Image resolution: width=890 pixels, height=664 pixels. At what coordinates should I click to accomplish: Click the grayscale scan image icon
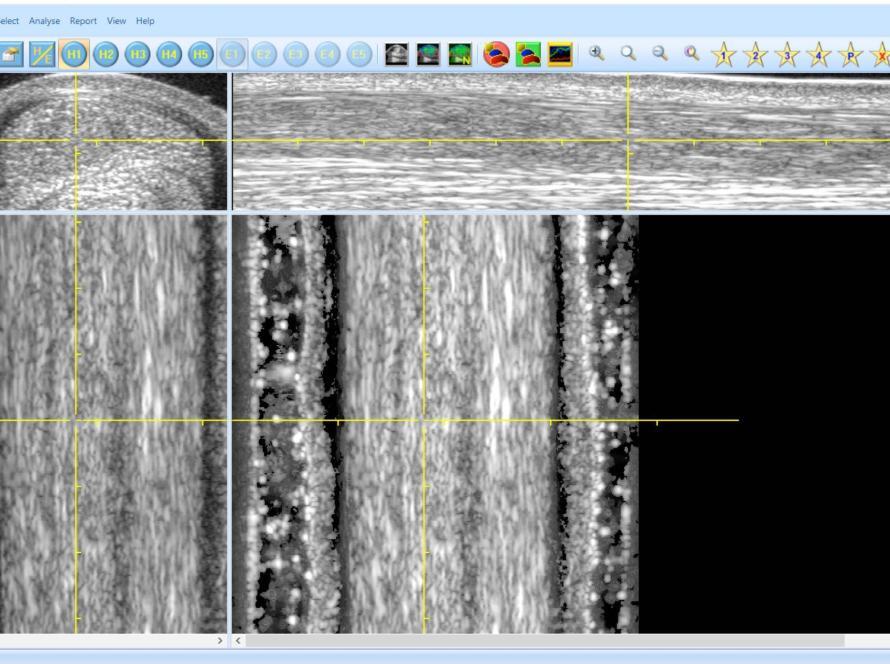[397, 54]
